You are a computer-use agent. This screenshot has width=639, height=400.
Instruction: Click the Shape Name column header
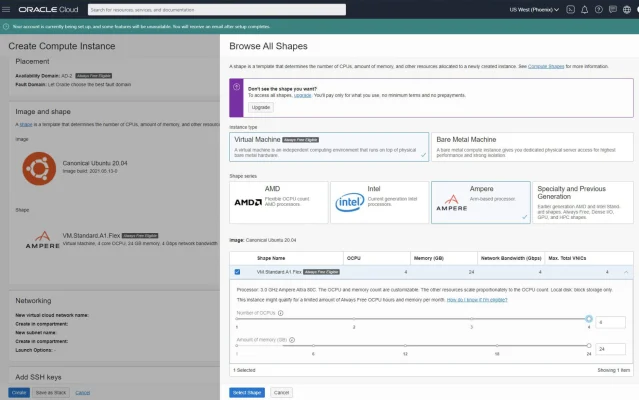pos(271,258)
